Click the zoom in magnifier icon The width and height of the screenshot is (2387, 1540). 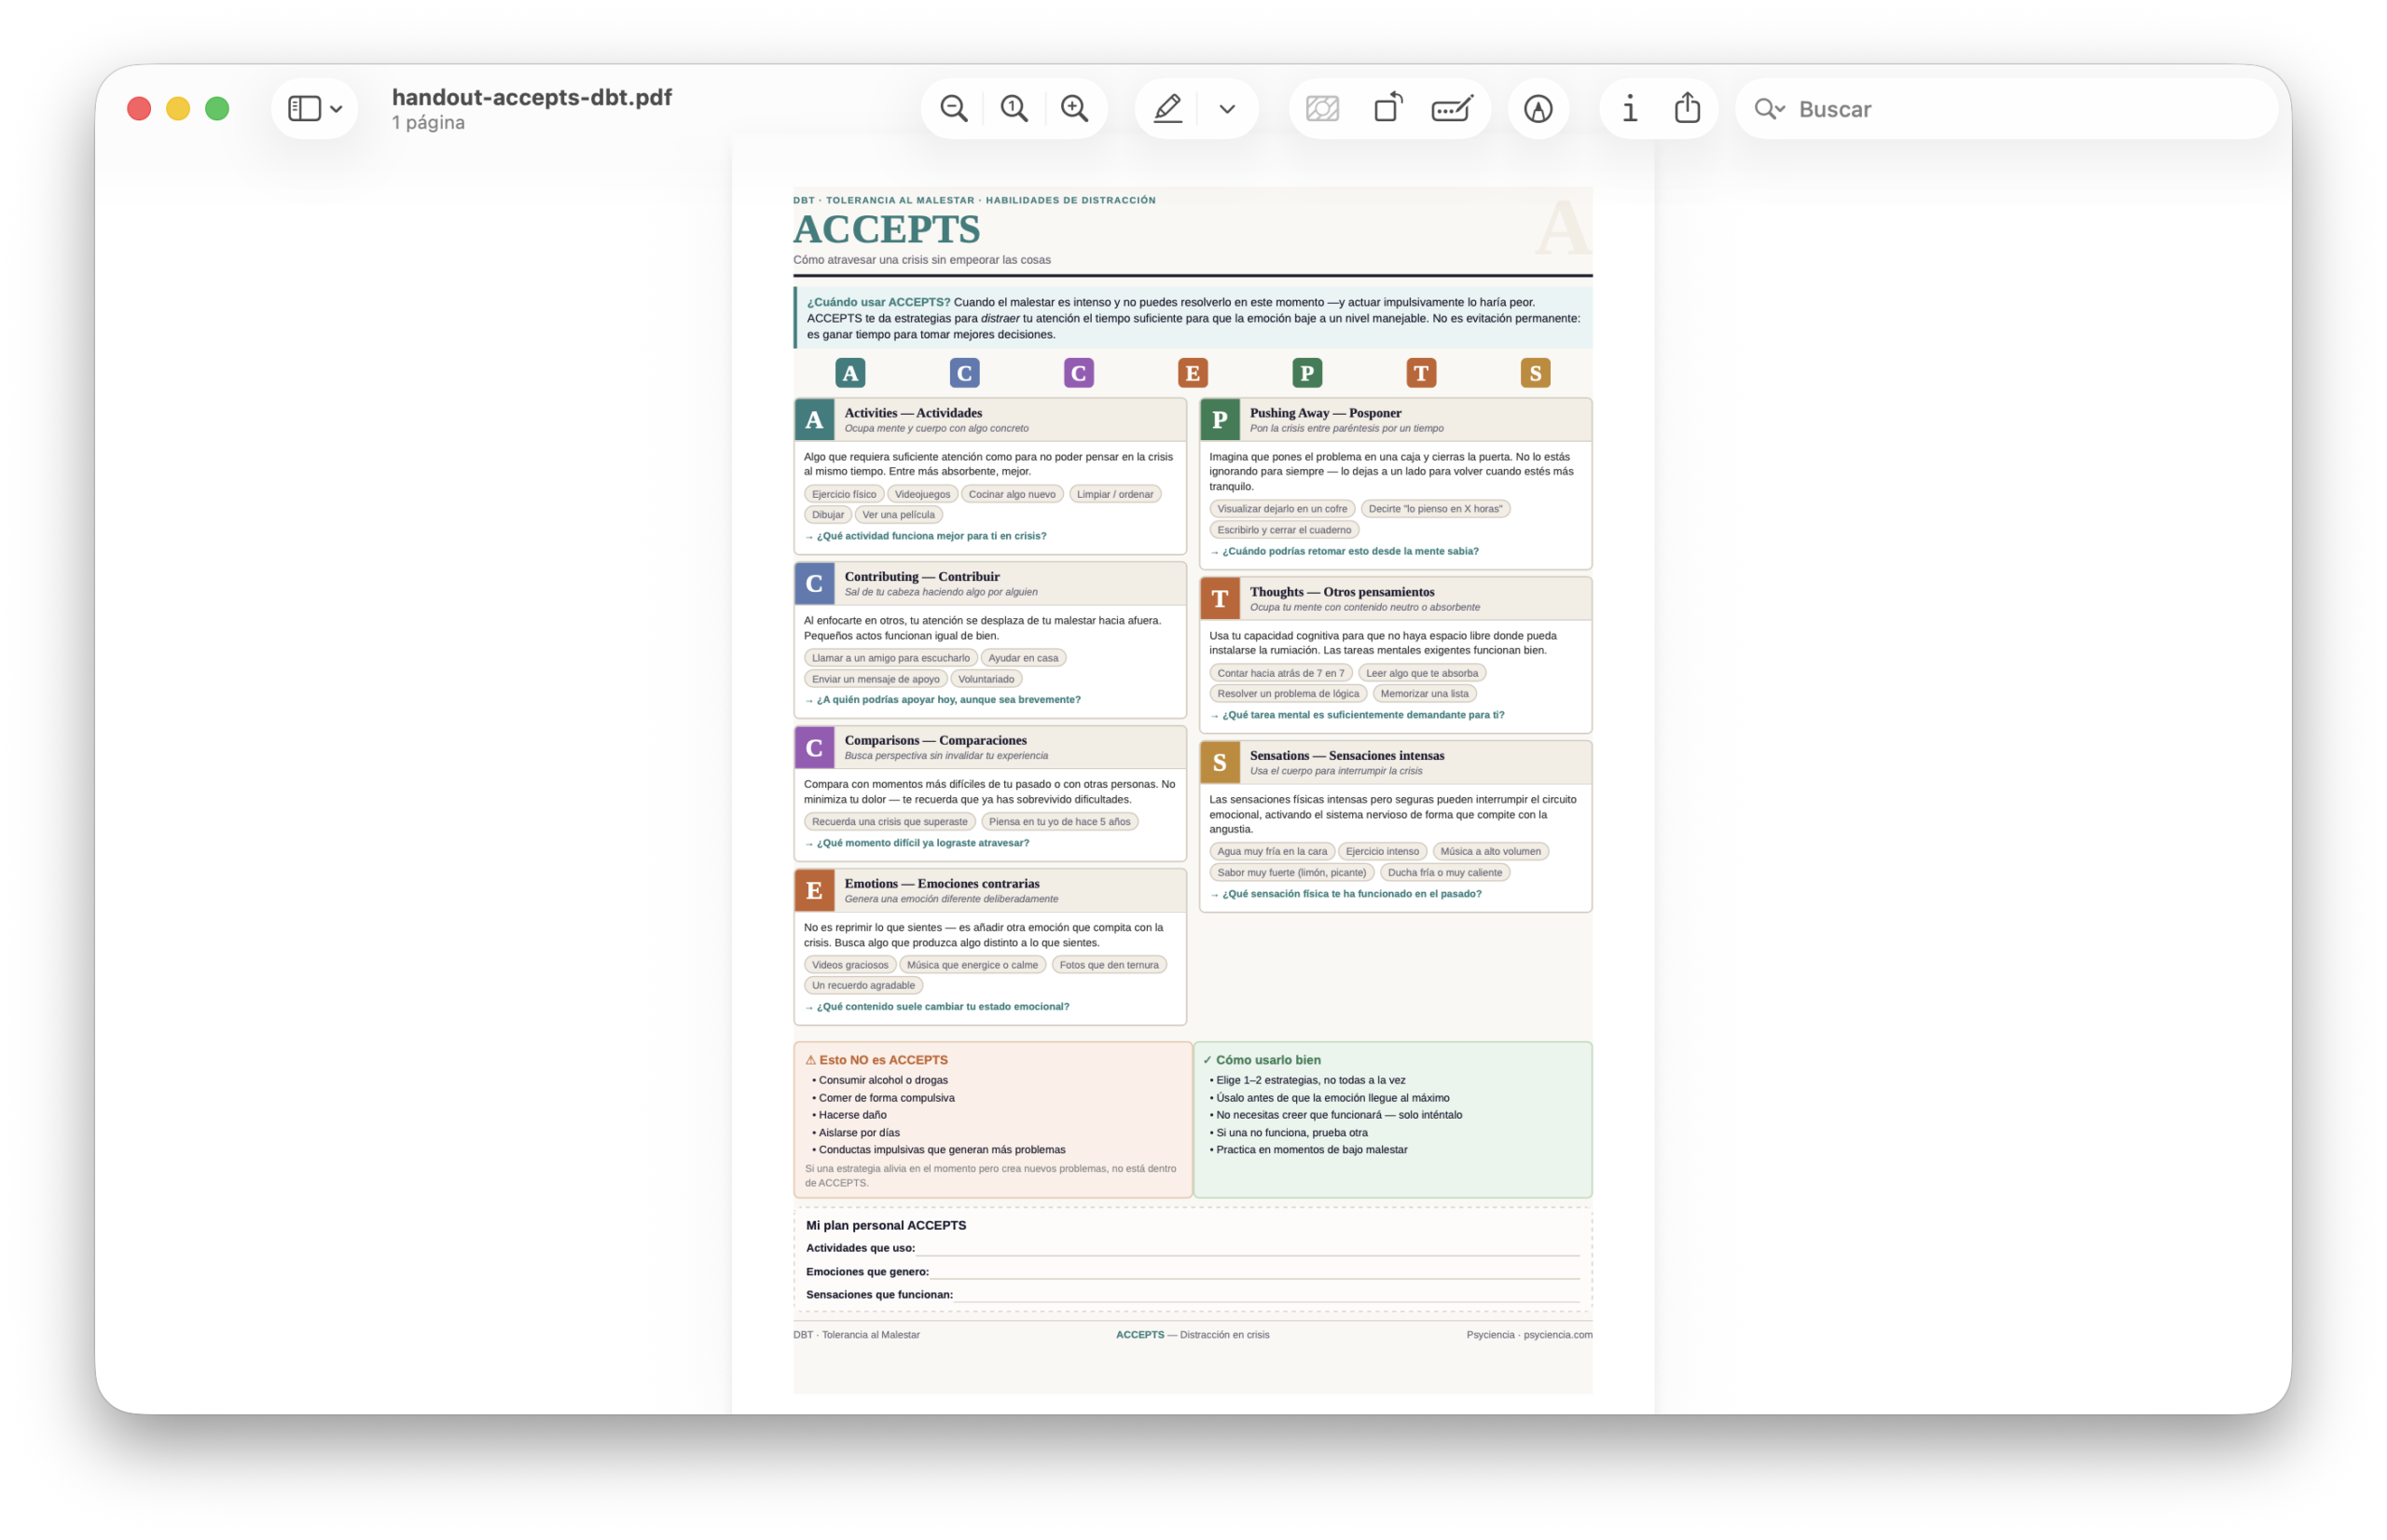[1074, 108]
